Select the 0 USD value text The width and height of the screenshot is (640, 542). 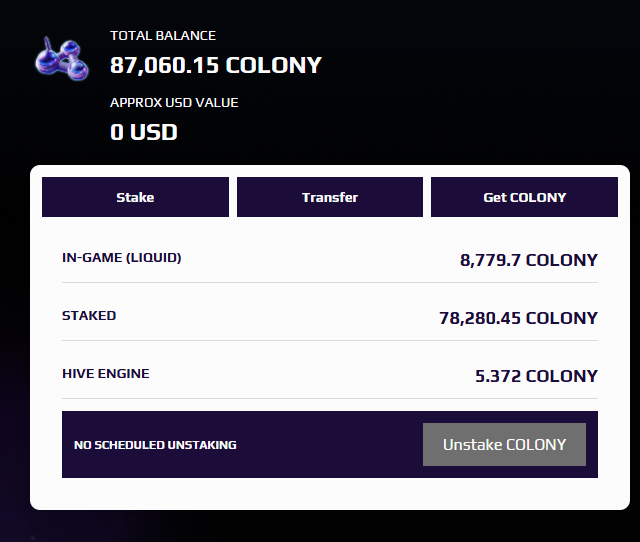tap(144, 132)
